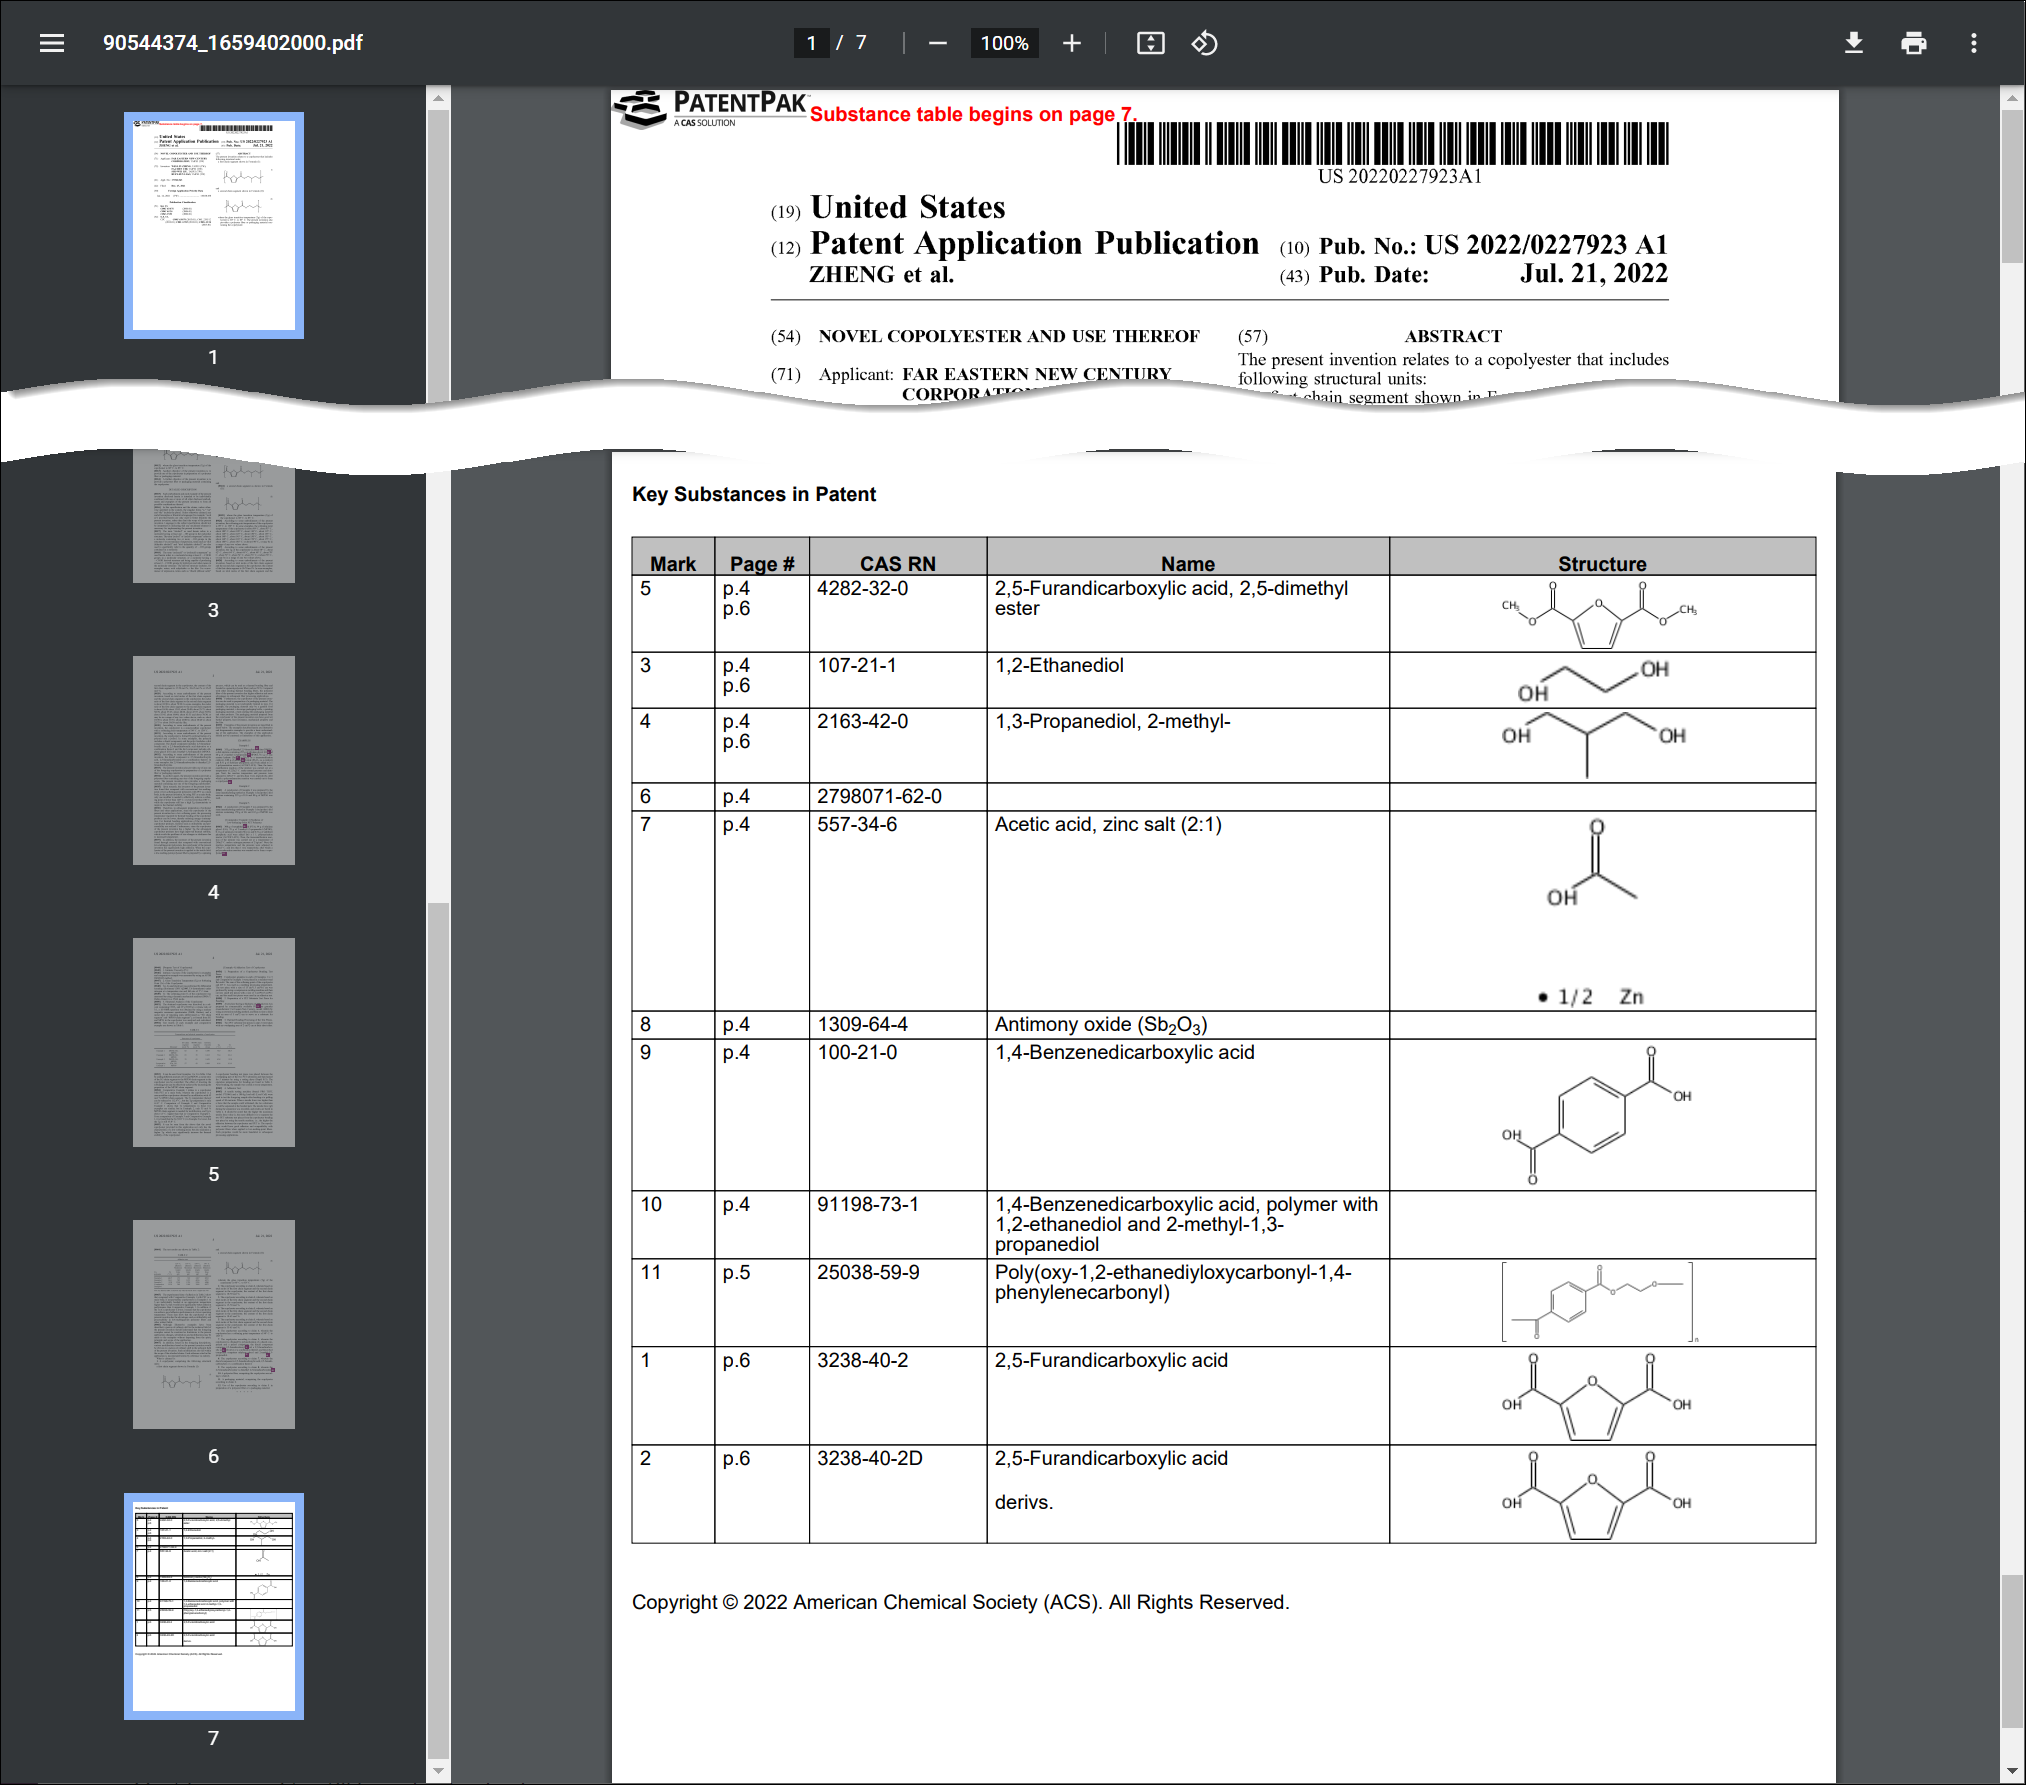
Task: Select page 5 thumbnail
Action: [214, 1042]
